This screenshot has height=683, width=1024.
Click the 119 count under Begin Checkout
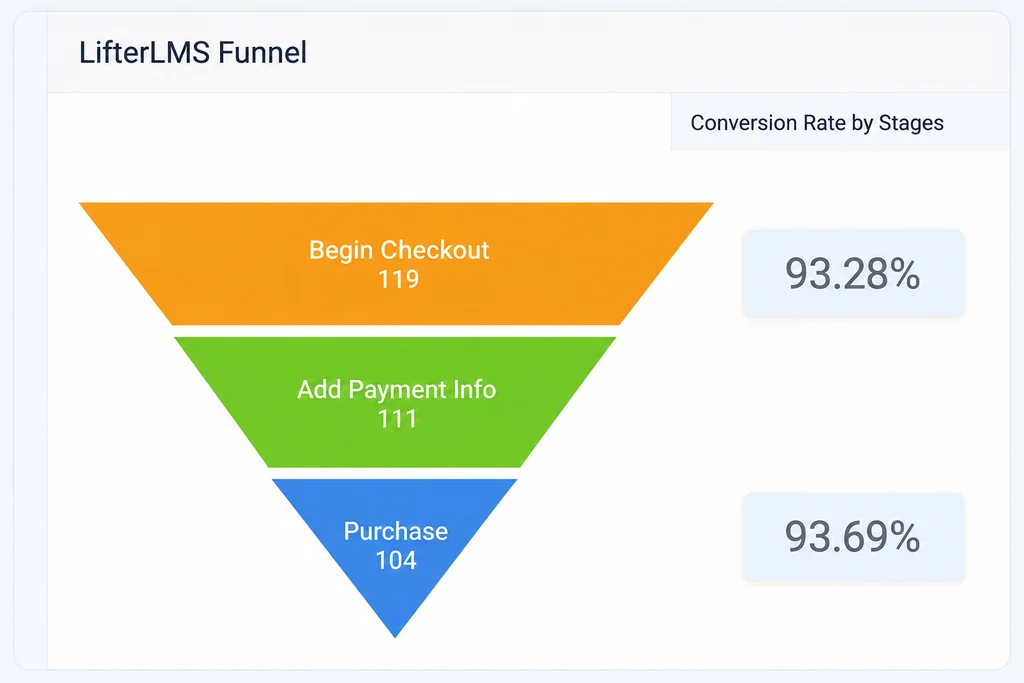point(398,279)
